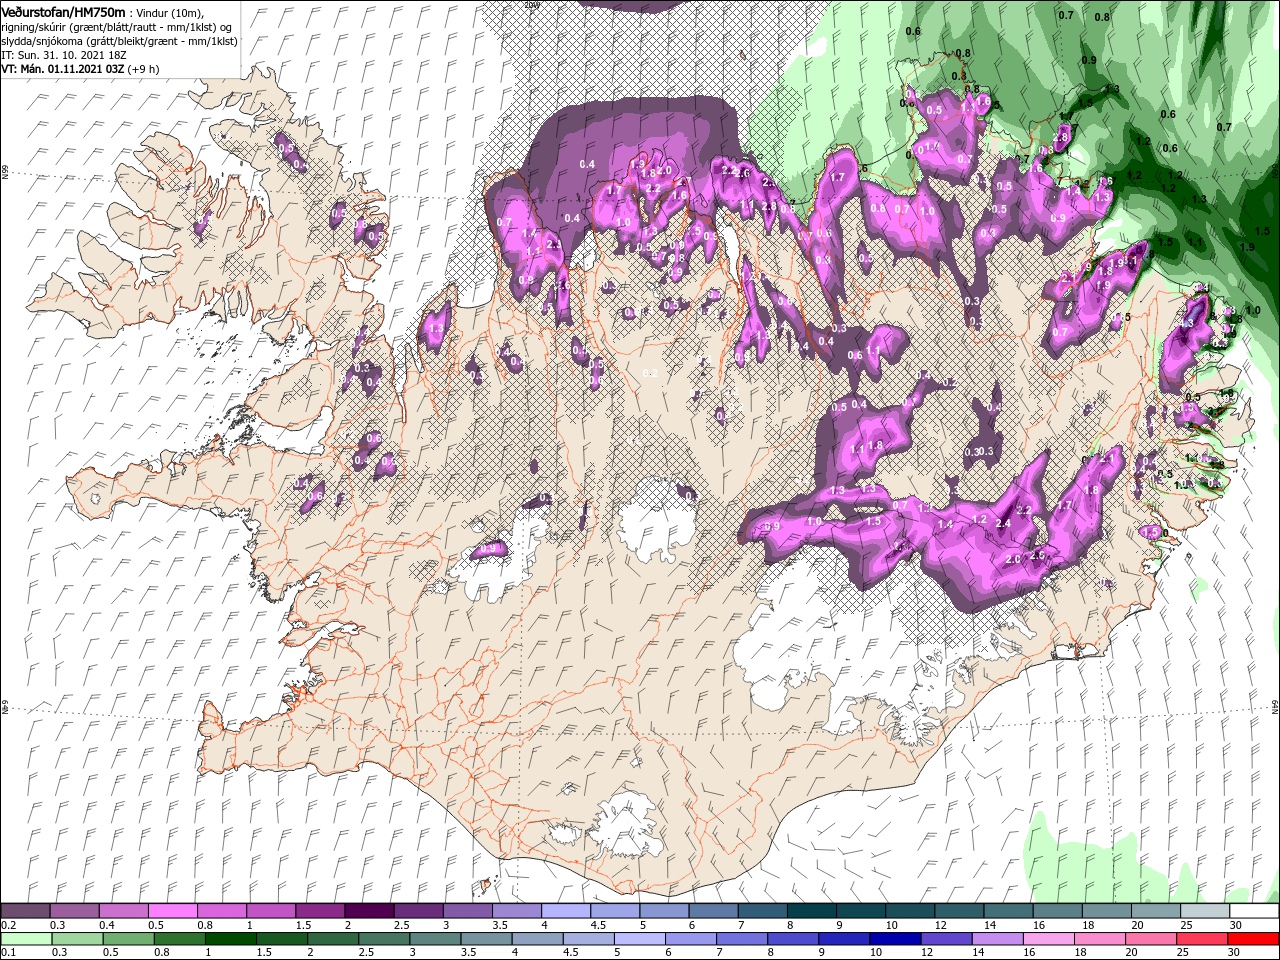Click the 'Vindur (10m)' text in the header
This screenshot has height=960, width=1280.
pyautogui.click(x=169, y=12)
